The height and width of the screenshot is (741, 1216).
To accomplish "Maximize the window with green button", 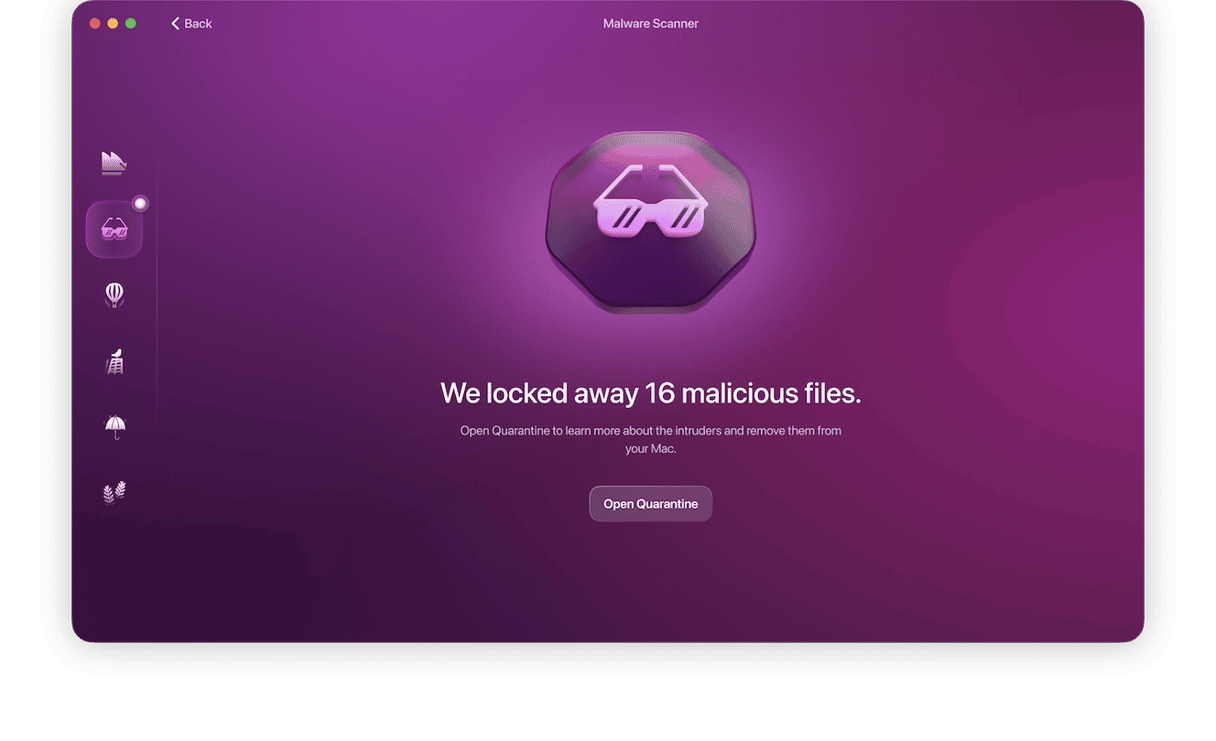I will (131, 23).
